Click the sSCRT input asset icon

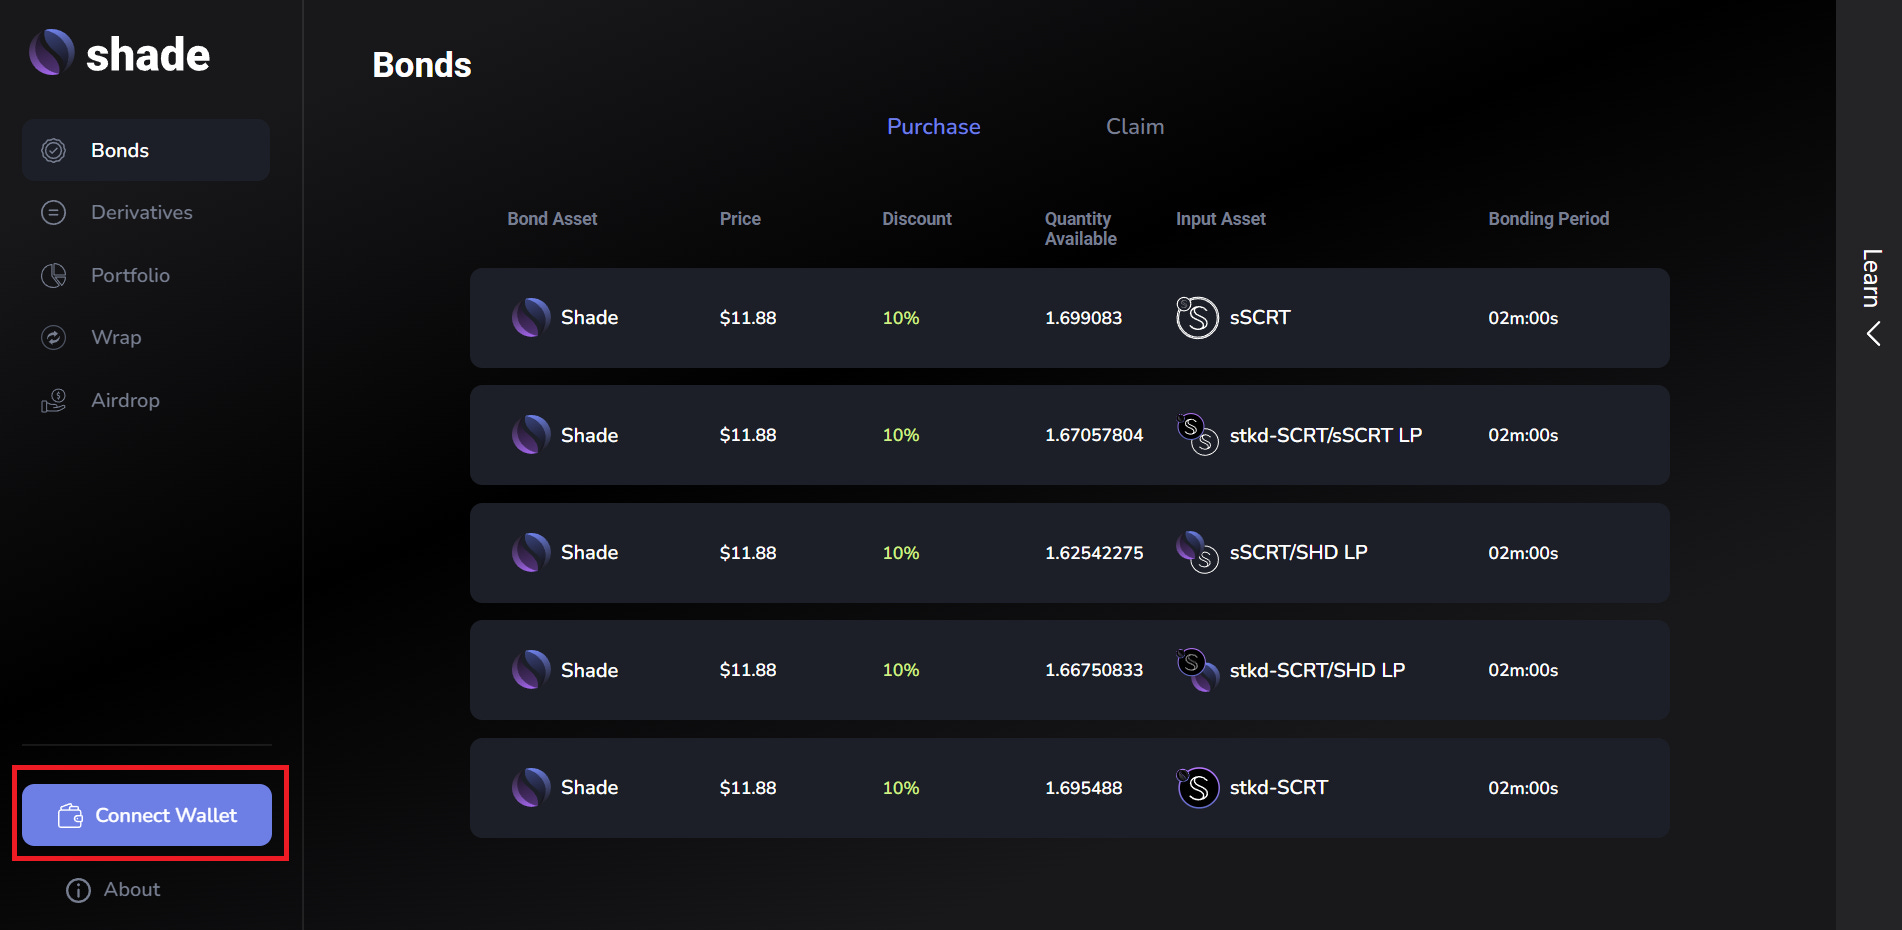coord(1197,318)
